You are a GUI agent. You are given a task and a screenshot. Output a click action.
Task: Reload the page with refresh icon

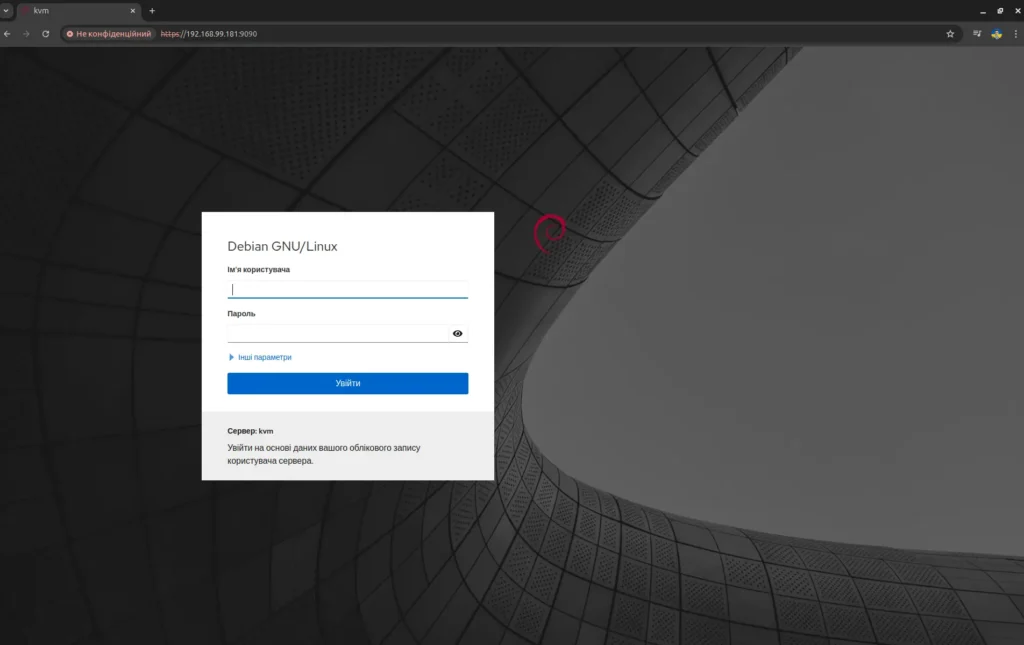click(46, 34)
